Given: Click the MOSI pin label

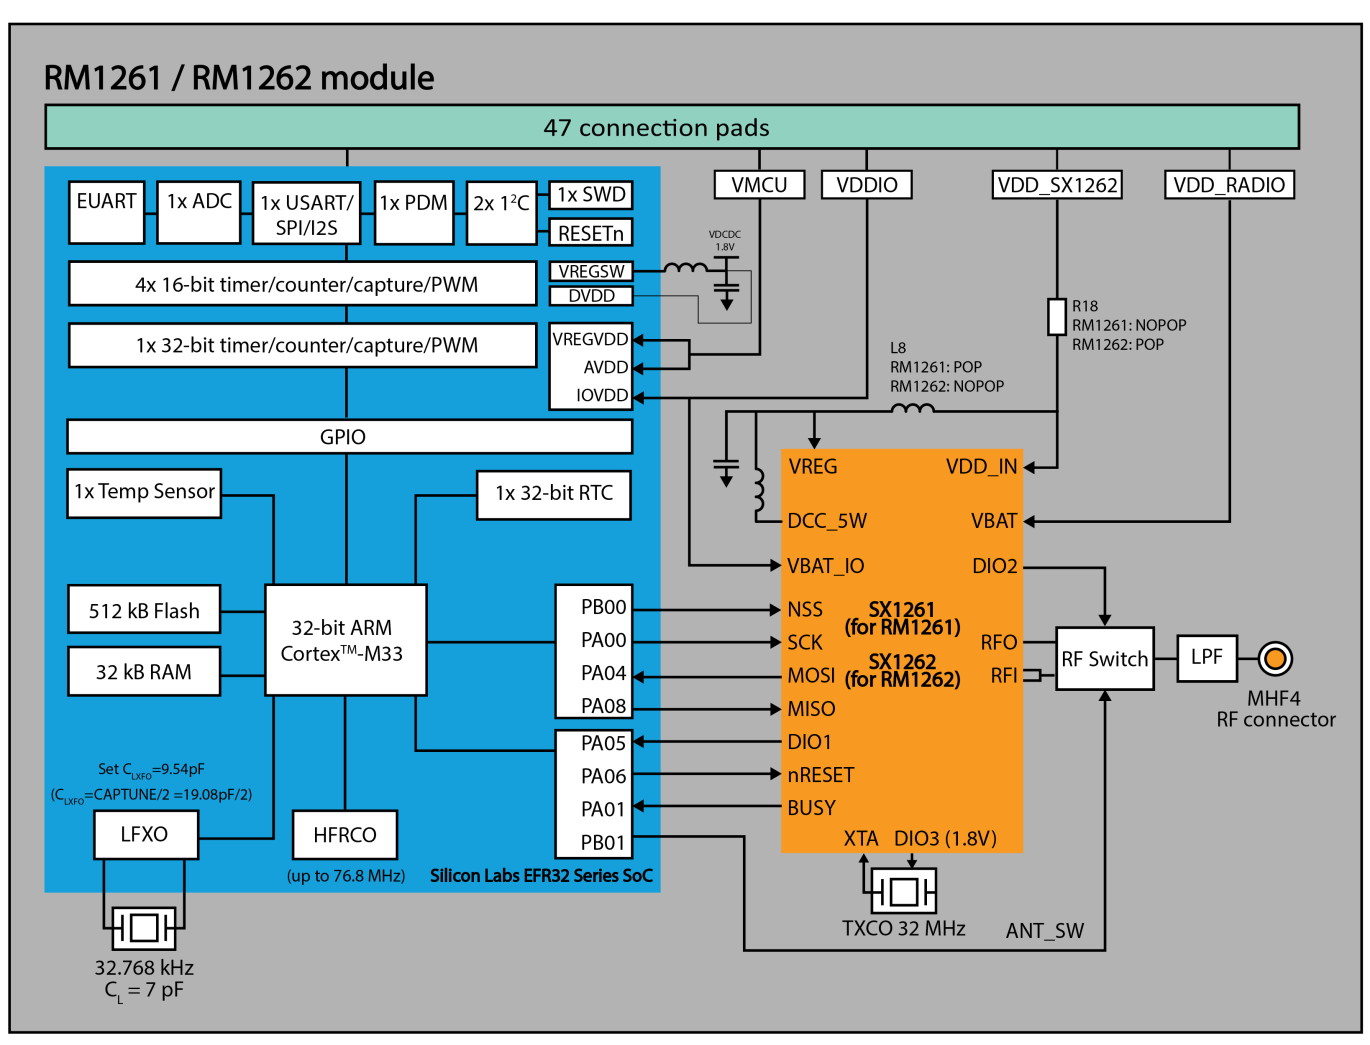Looking at the screenshot, I should (x=811, y=676).
